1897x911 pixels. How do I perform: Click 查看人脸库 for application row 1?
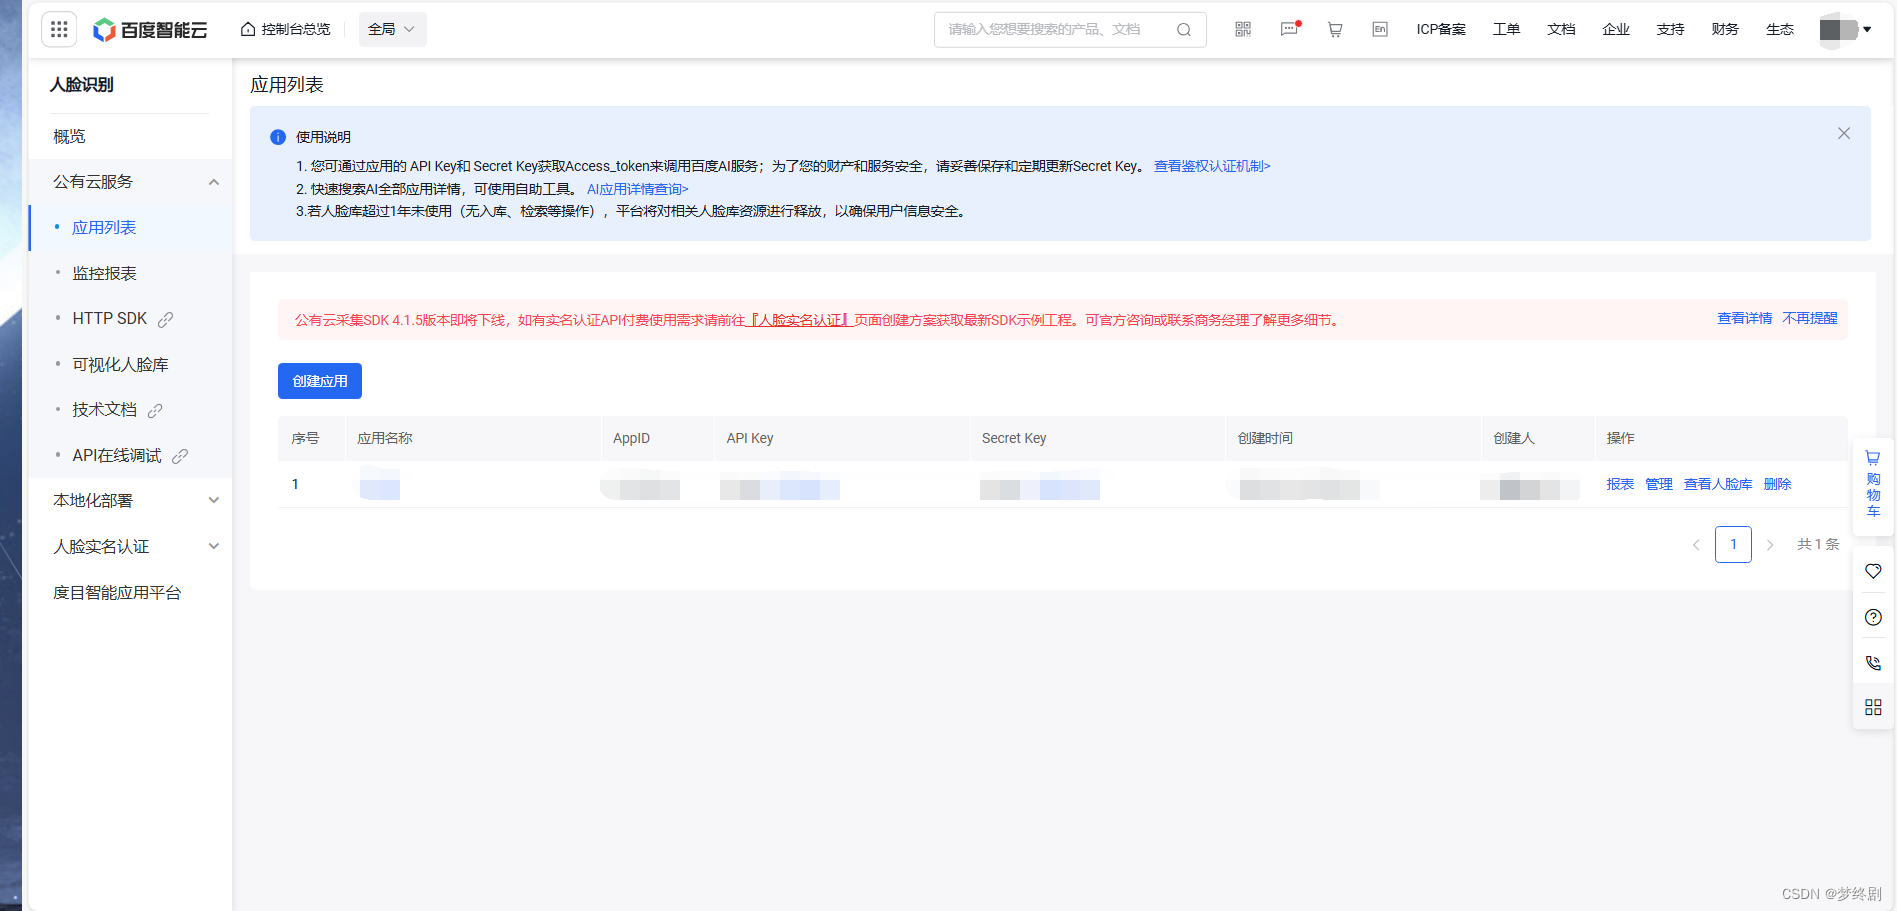1718,484
